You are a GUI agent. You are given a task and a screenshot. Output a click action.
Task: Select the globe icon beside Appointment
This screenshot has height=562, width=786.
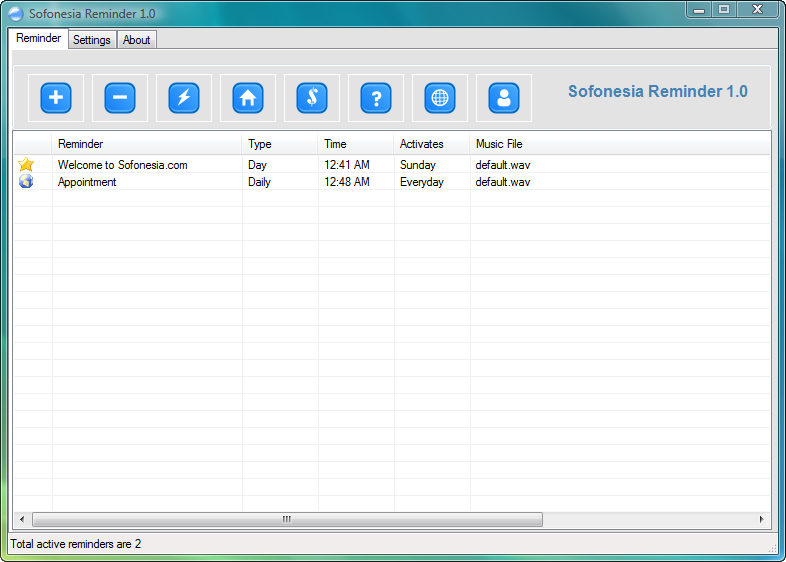coord(26,182)
